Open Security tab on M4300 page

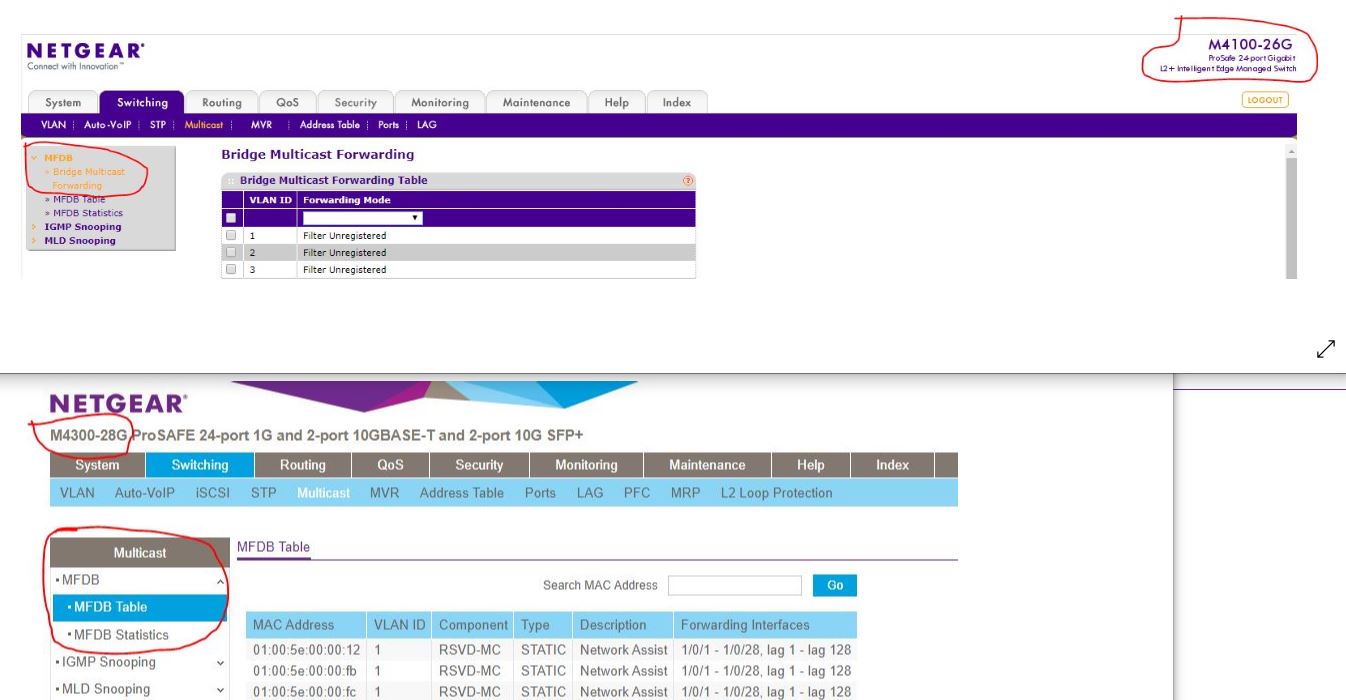[x=479, y=465]
